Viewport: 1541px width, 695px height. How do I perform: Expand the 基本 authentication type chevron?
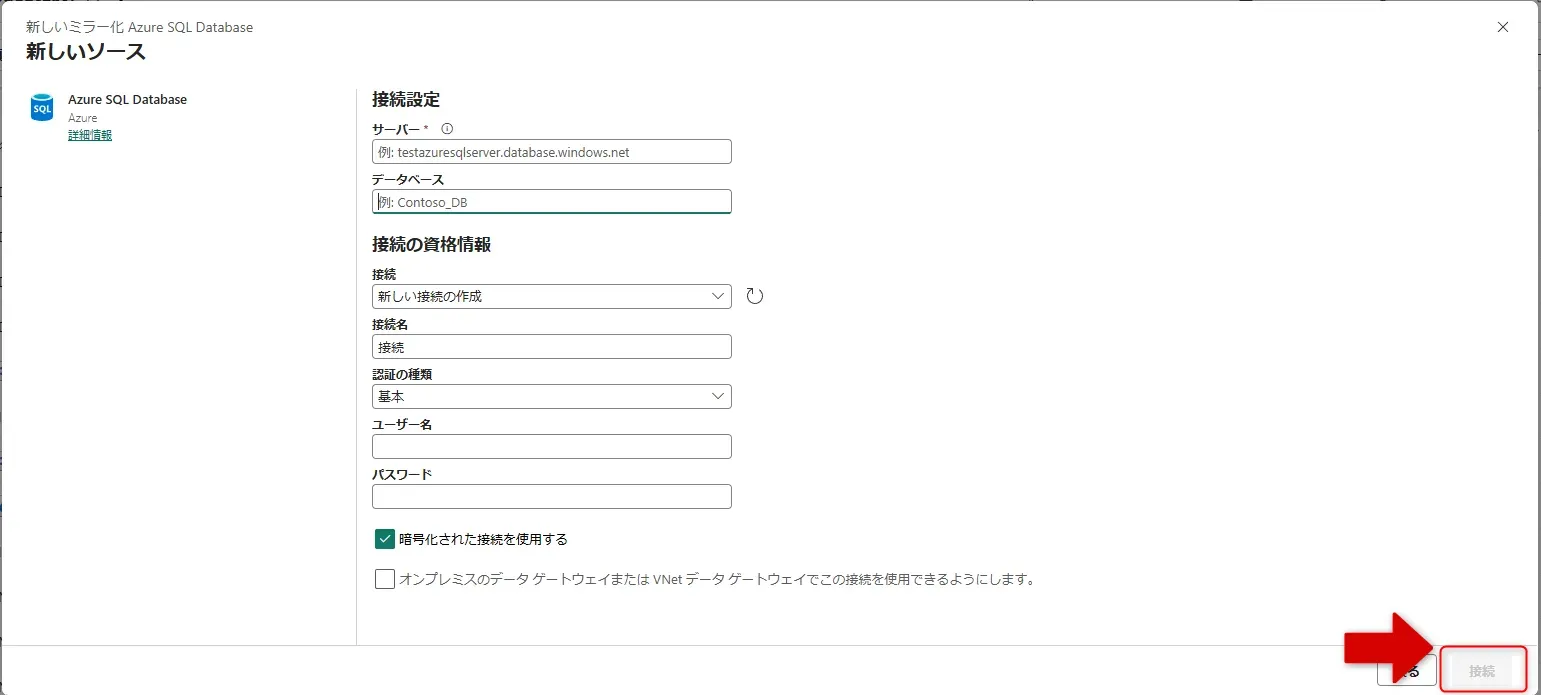tap(716, 396)
